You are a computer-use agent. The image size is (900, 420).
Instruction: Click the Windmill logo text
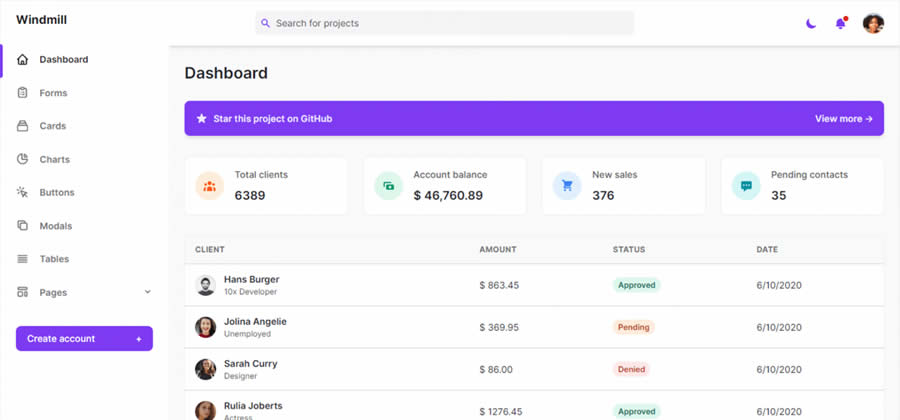point(41,20)
